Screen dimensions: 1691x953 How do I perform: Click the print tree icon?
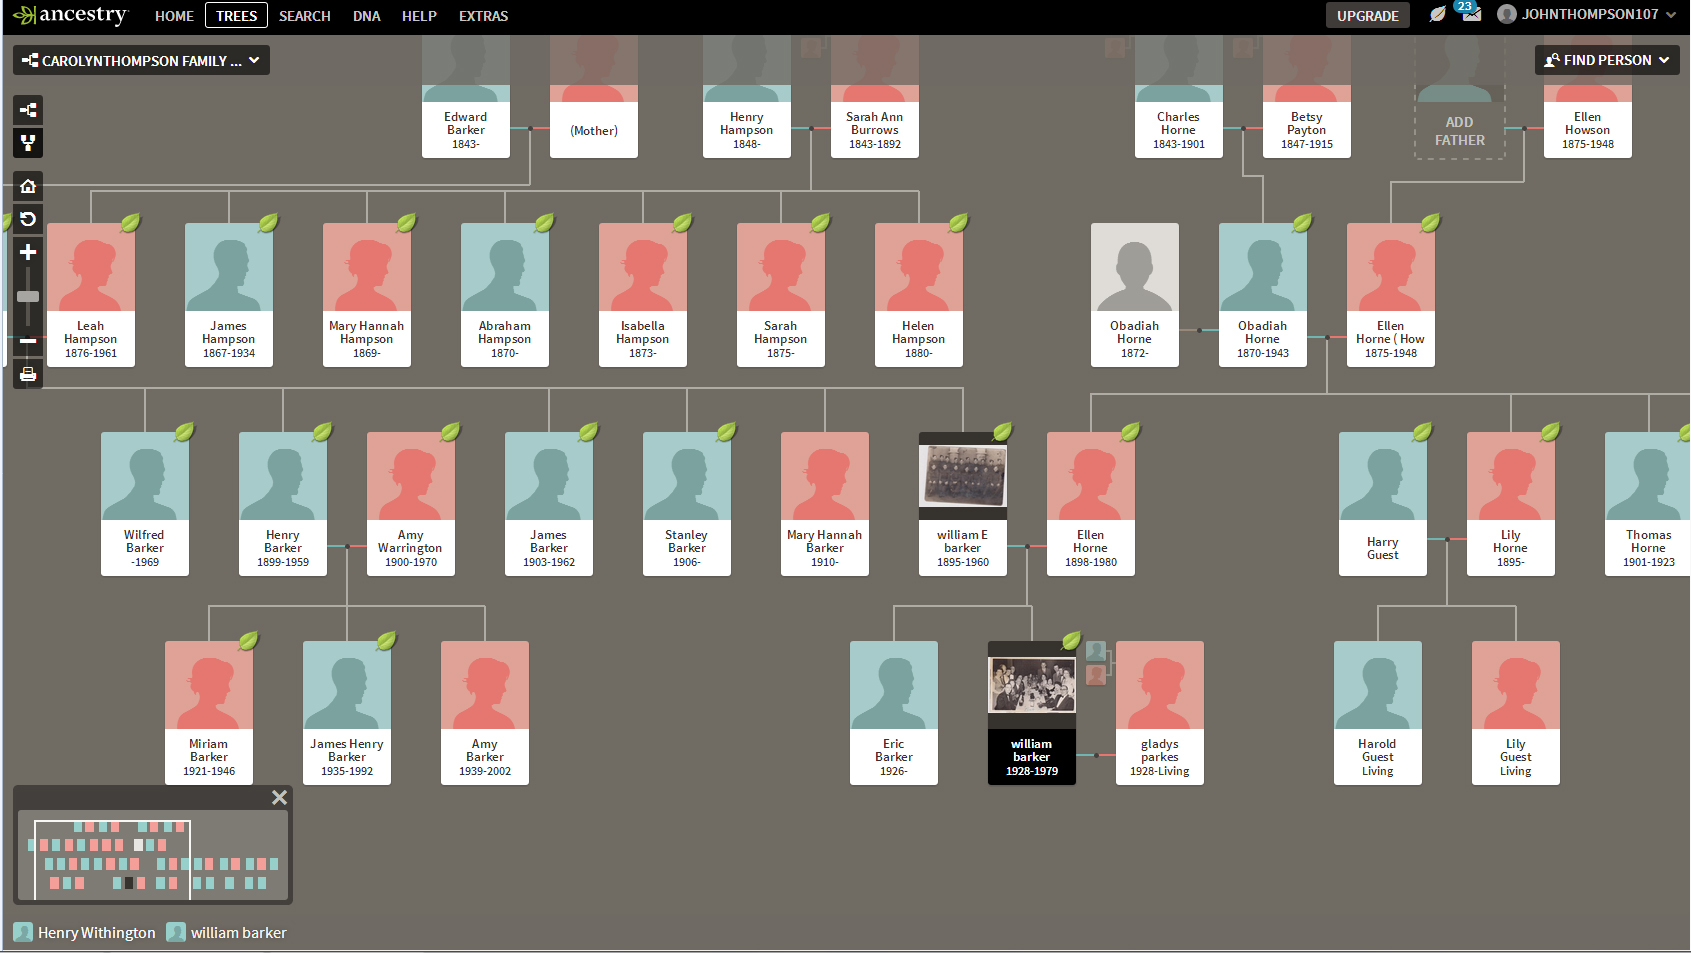pyautogui.click(x=28, y=374)
